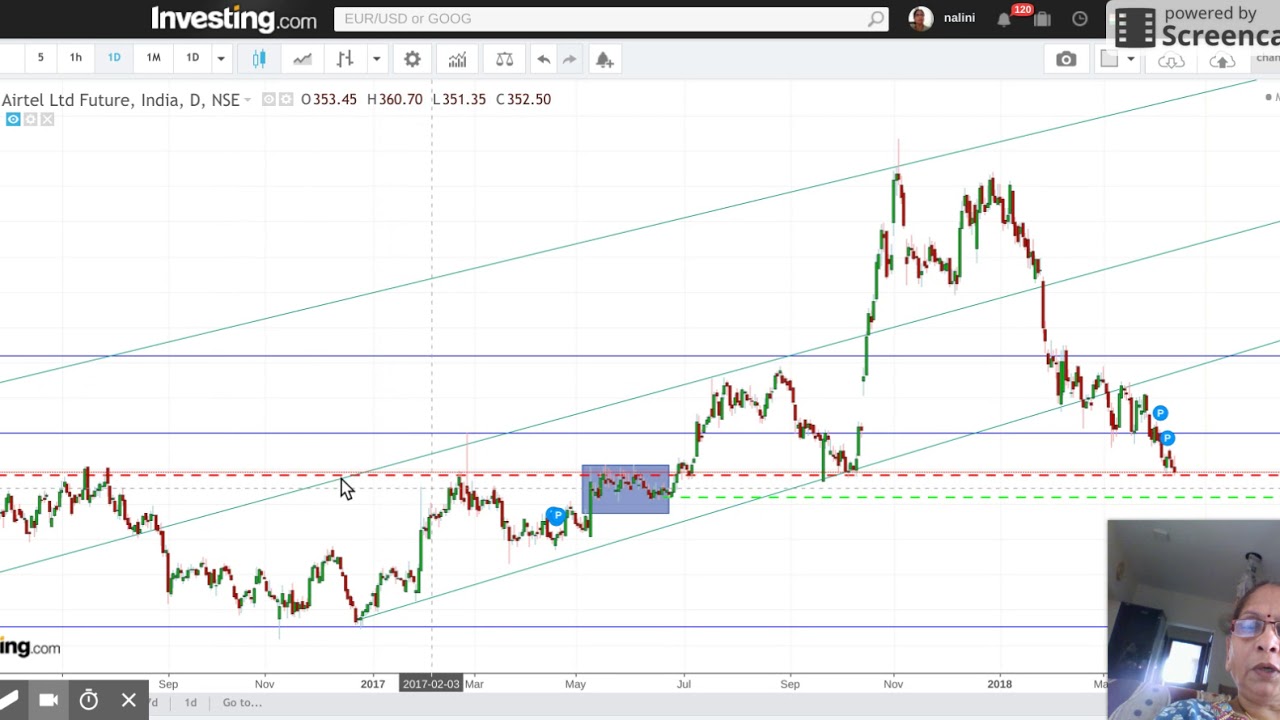The image size is (1280, 720).
Task: Expand the timeframe interval dropdown arrow
Action: [x=221, y=59]
